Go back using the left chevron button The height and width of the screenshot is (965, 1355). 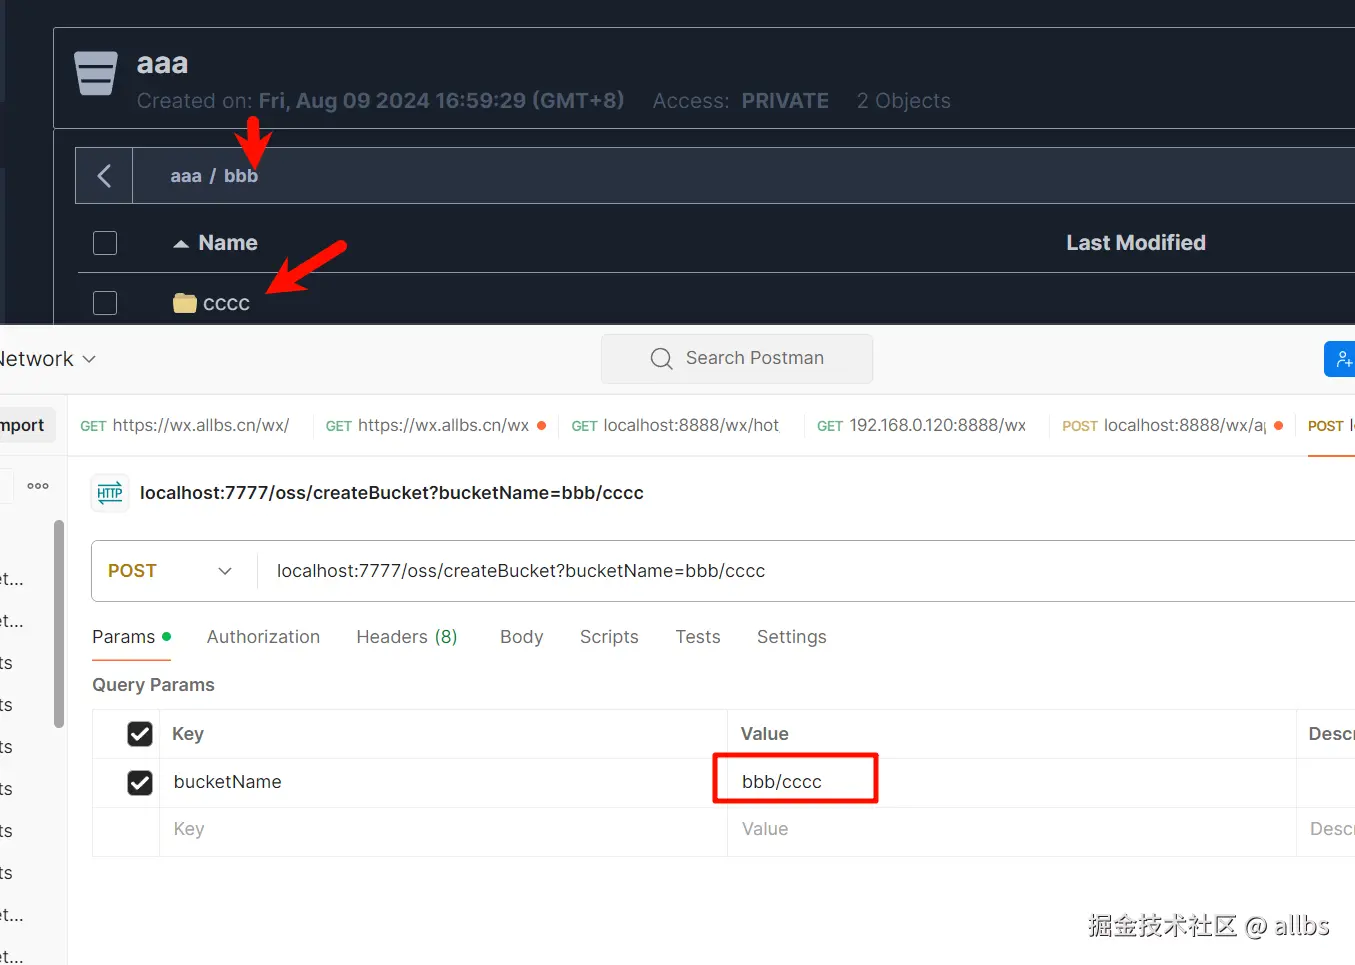tap(104, 176)
